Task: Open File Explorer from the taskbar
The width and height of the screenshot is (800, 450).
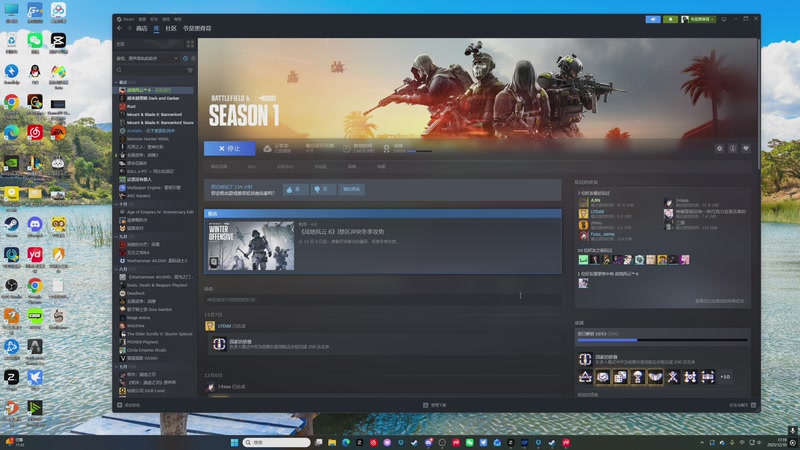Action: click(x=332, y=442)
